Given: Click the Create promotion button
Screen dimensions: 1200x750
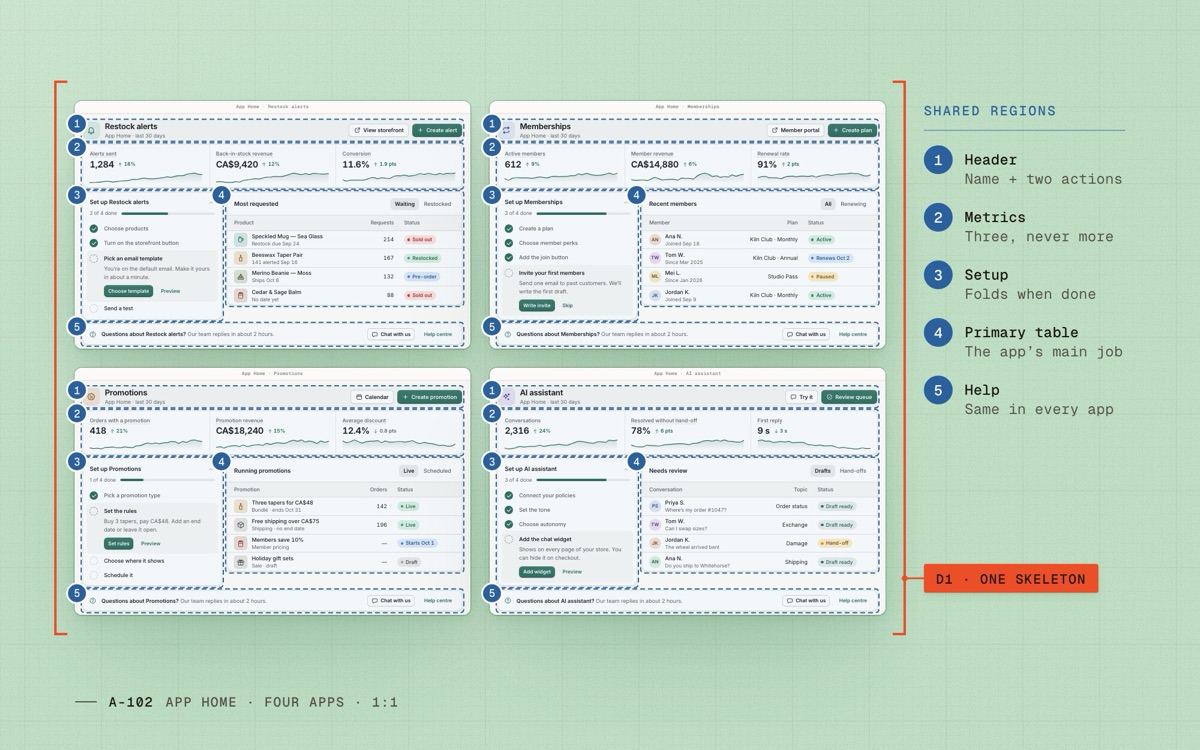Looking at the screenshot, I should tap(430, 397).
